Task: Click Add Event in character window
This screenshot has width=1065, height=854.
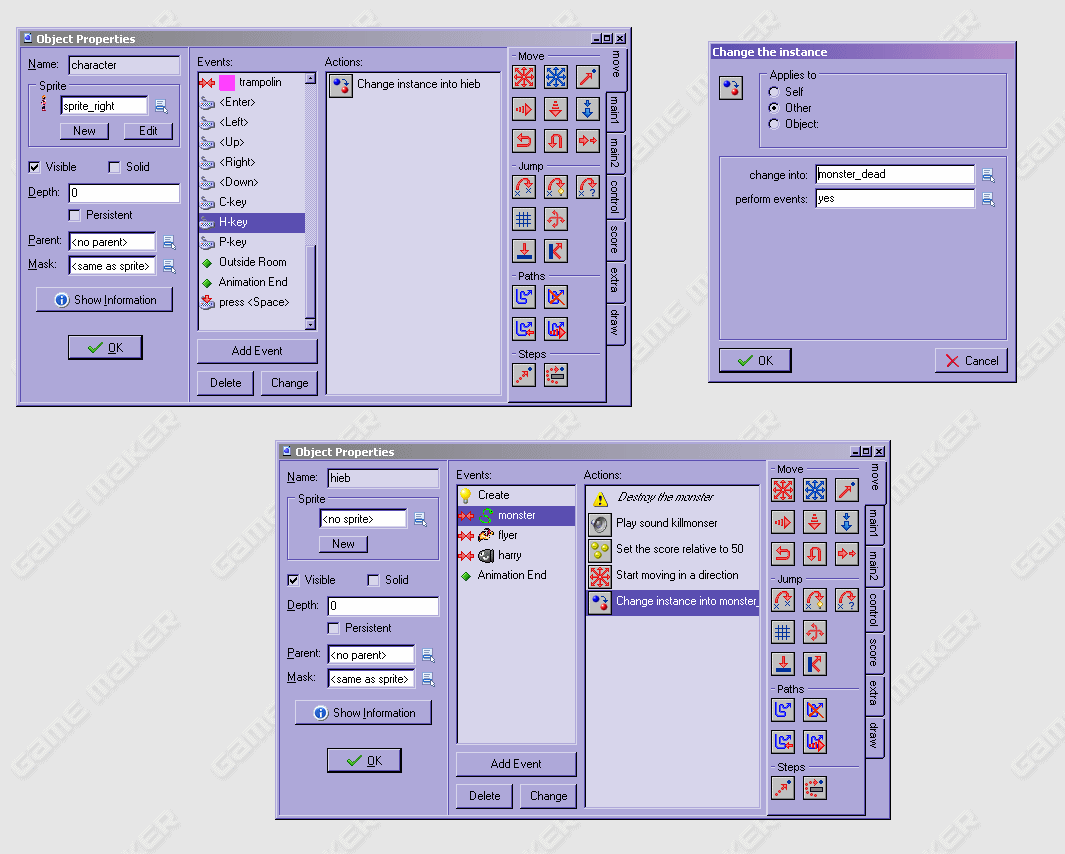Action: coord(257,351)
